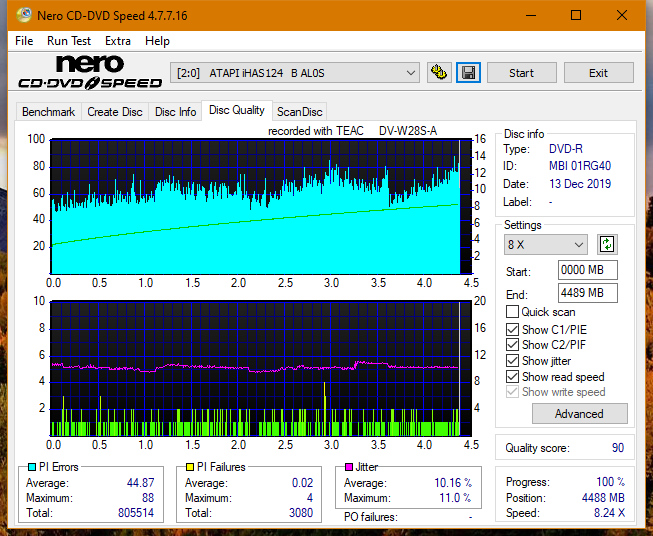Click the disc type DVD-R

point(566,149)
